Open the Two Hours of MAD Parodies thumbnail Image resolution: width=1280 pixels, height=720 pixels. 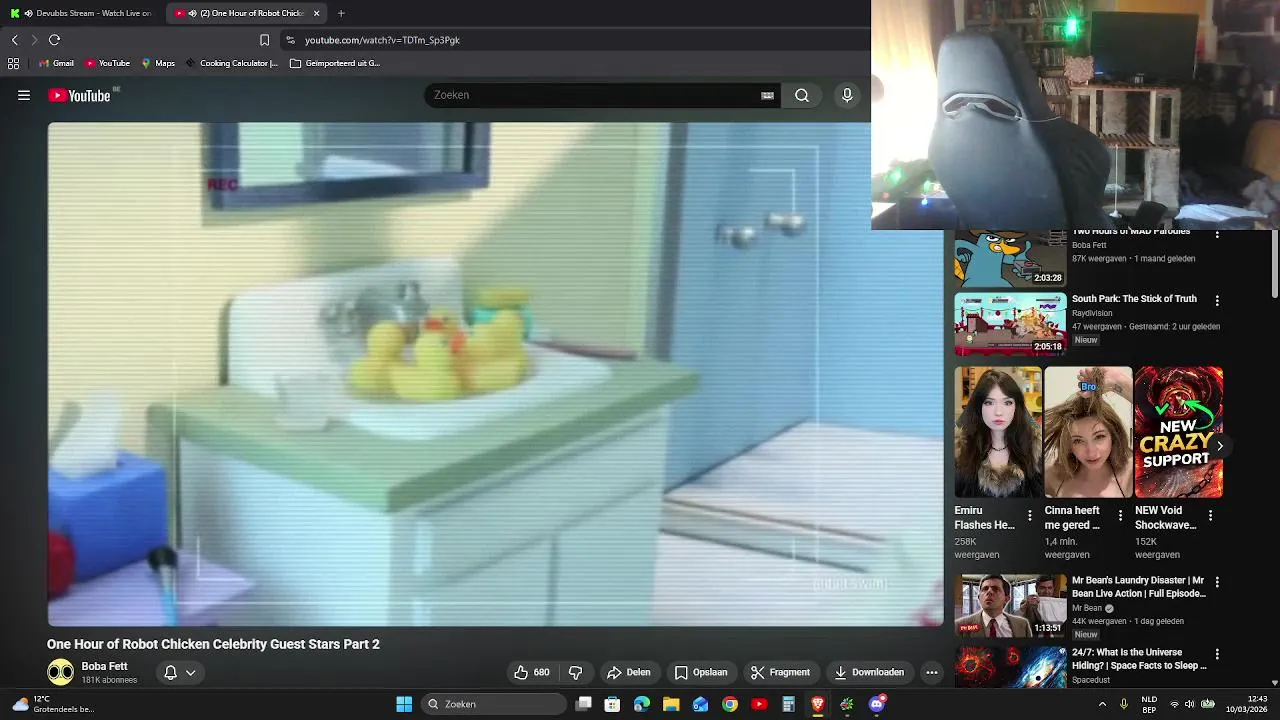(1010, 258)
